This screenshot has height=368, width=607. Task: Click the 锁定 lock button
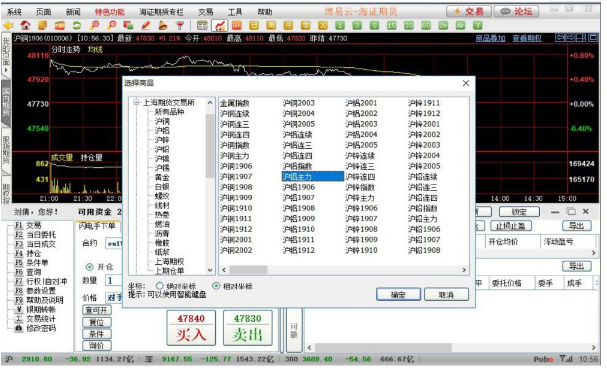[519, 212]
